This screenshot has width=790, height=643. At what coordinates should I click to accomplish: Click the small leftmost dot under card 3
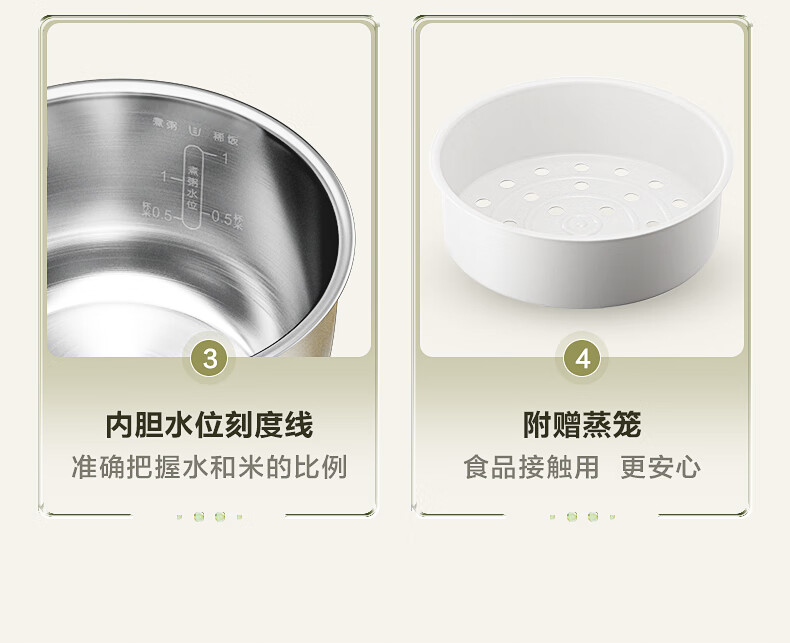coord(179,517)
